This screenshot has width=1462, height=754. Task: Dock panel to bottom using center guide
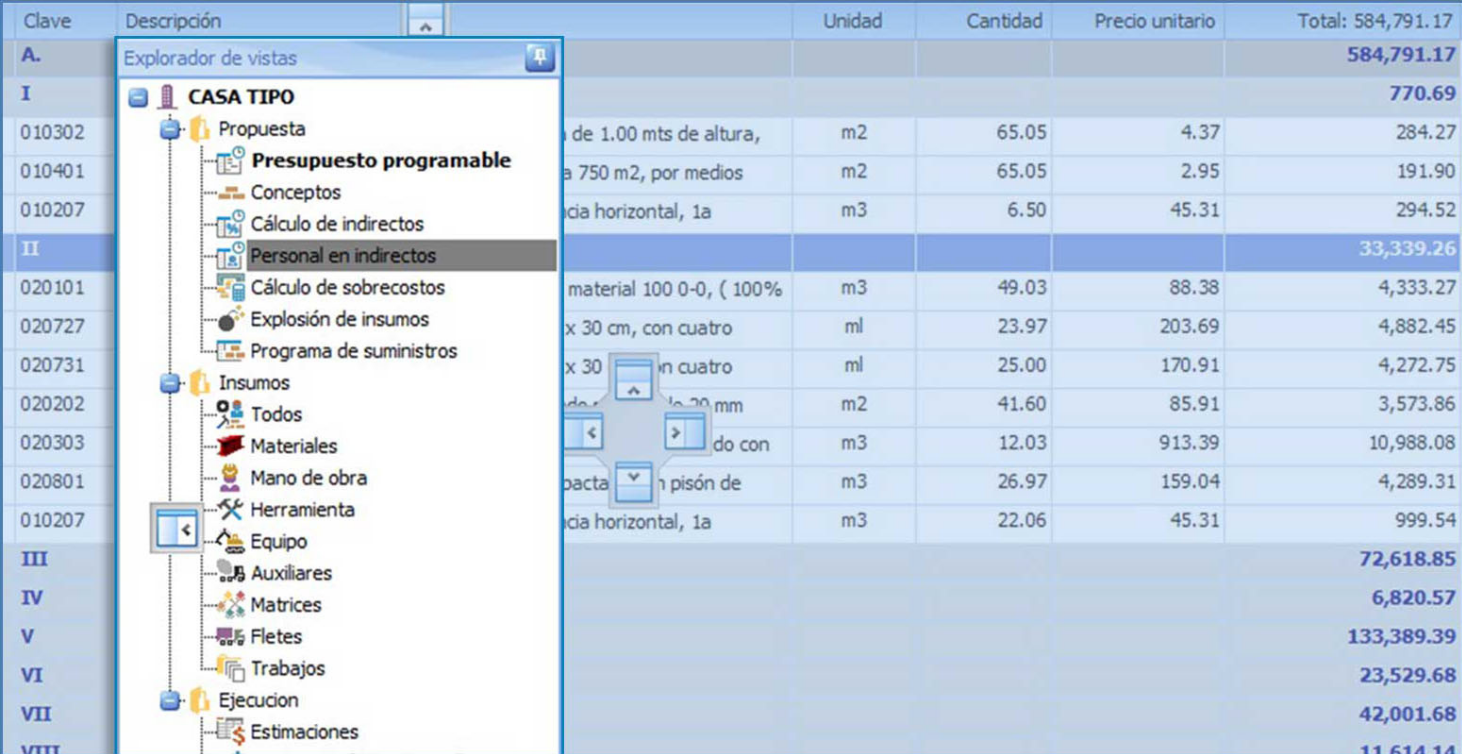pos(633,482)
